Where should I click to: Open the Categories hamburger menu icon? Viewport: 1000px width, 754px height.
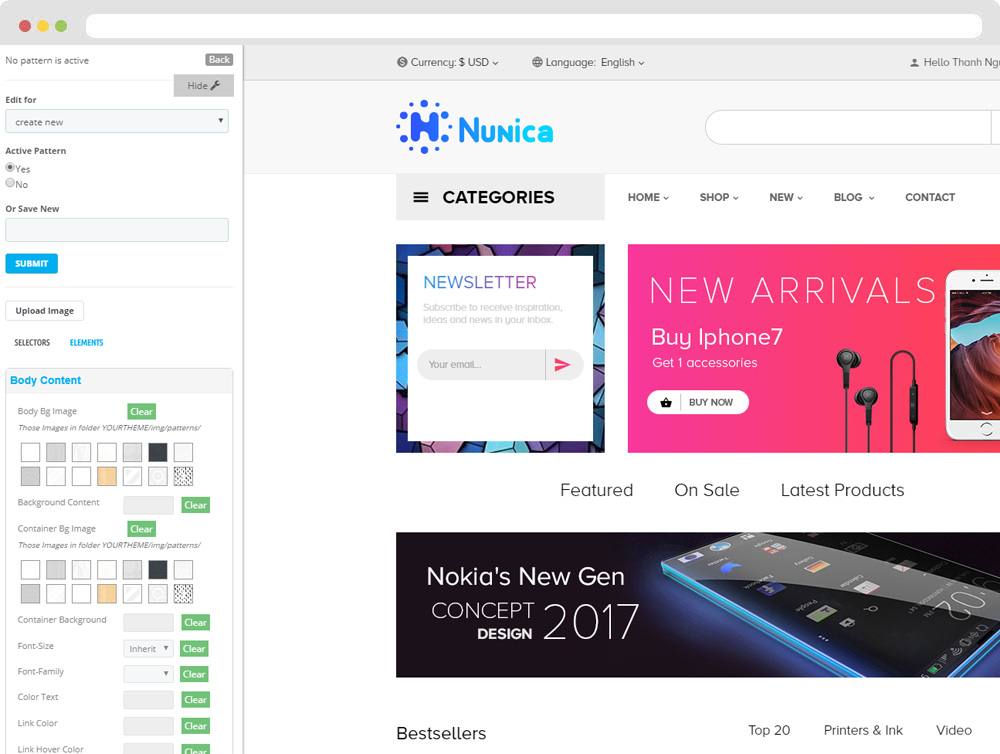420,198
